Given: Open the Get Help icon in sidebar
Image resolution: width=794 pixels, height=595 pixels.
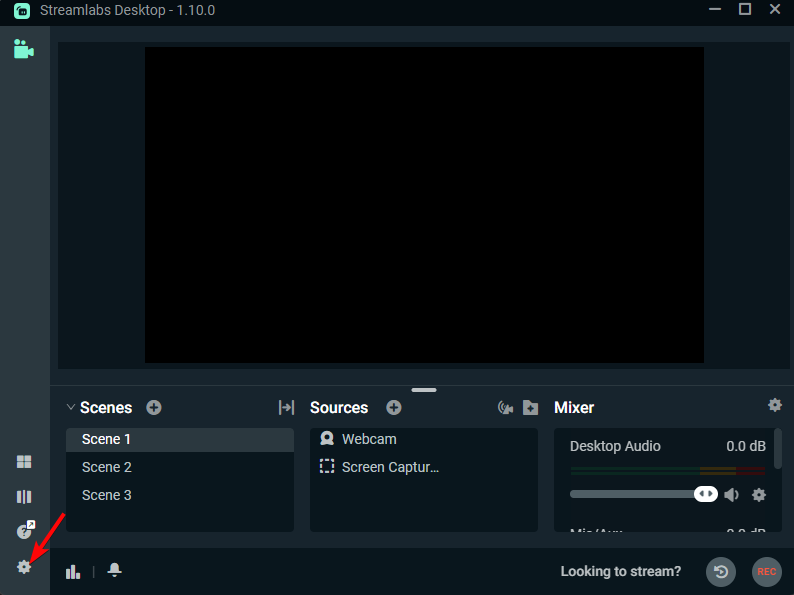Looking at the screenshot, I should [25, 530].
